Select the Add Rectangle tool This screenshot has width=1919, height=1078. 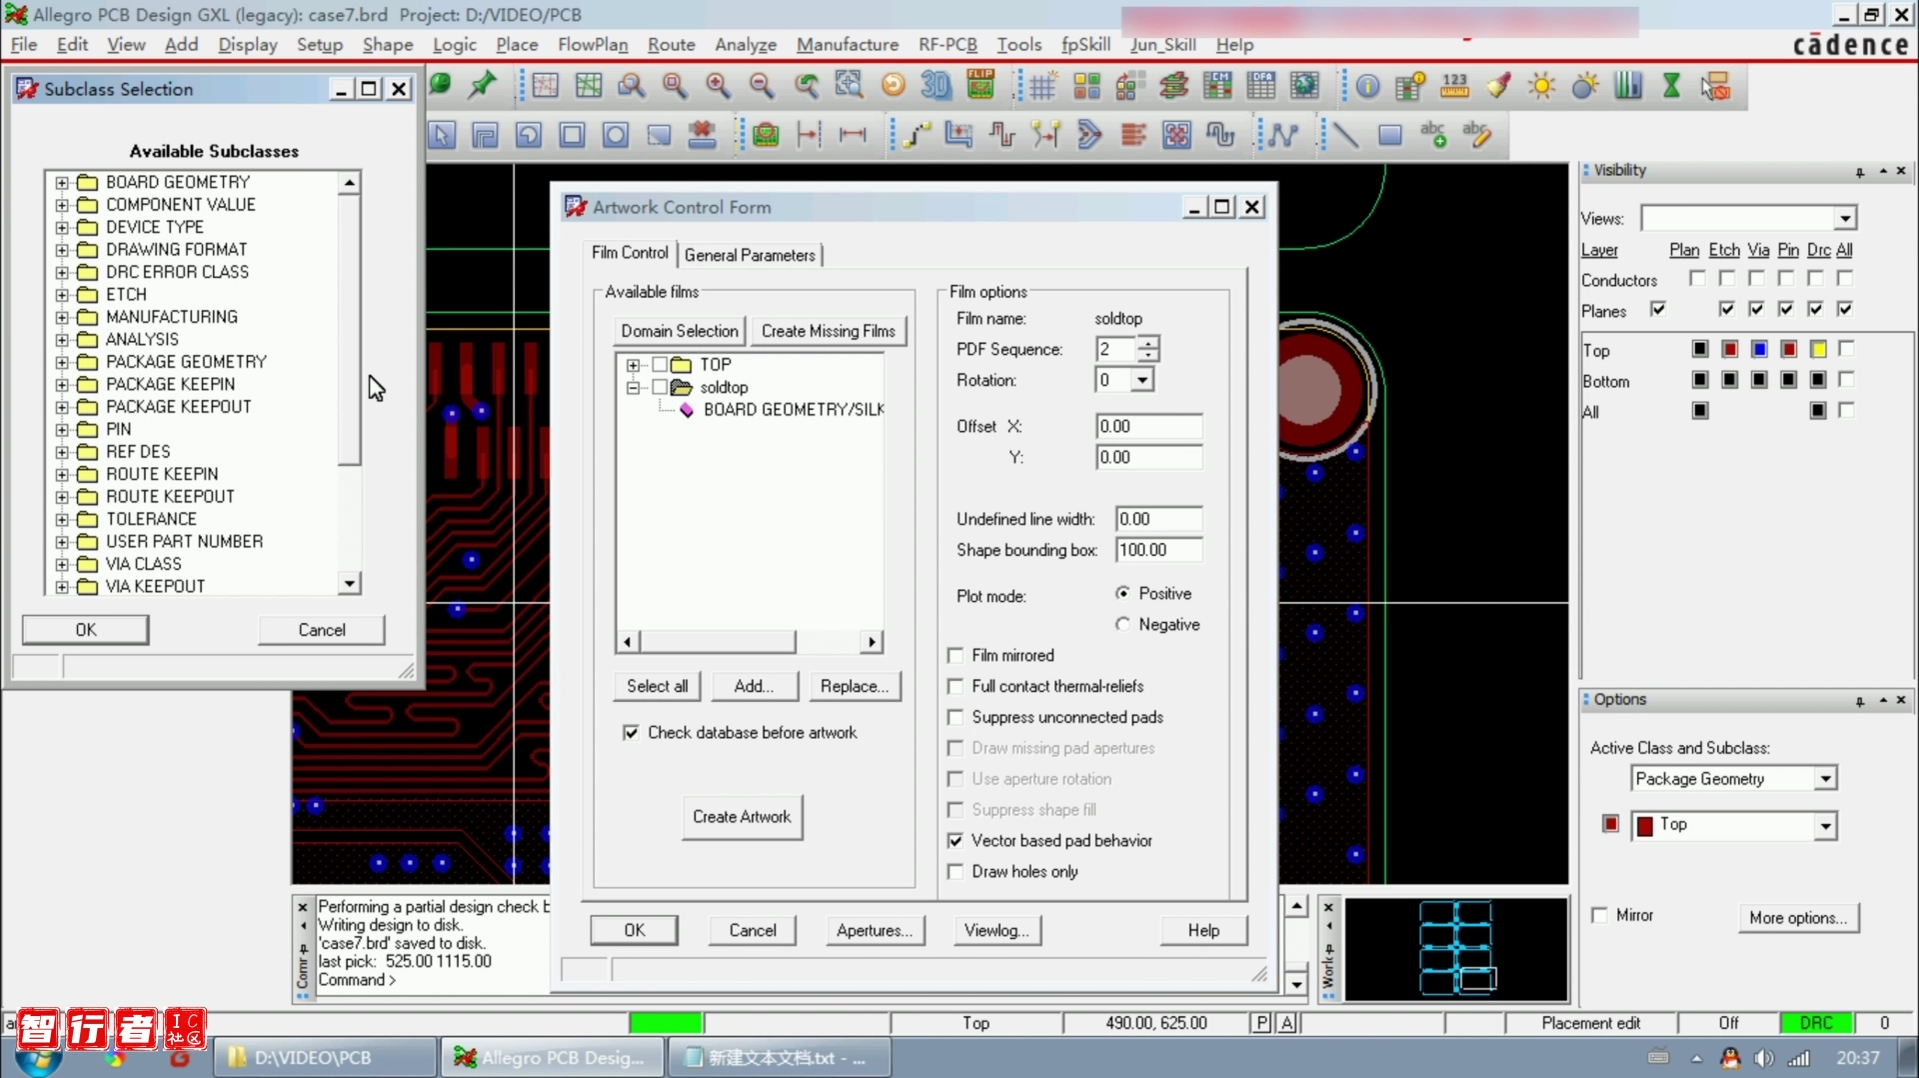1390,134
